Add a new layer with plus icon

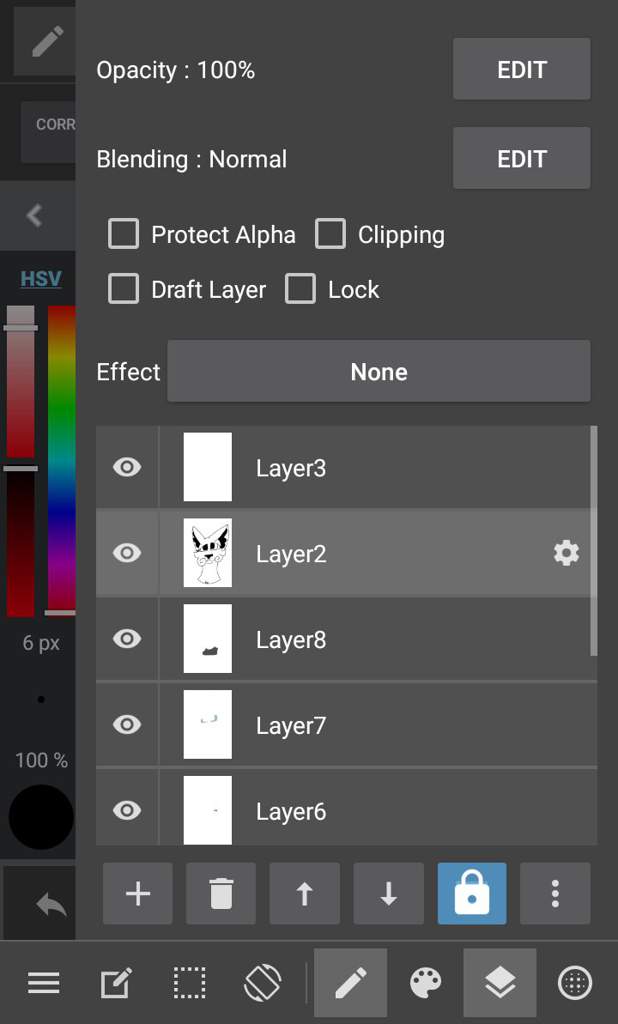(x=138, y=893)
